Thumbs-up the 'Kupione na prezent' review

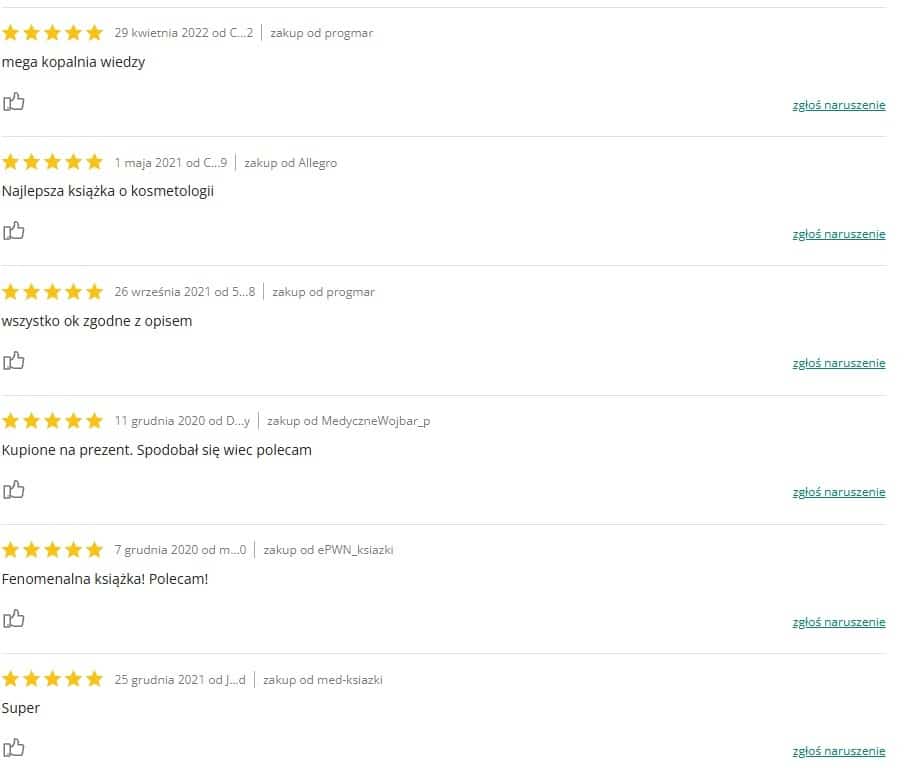coord(14,489)
